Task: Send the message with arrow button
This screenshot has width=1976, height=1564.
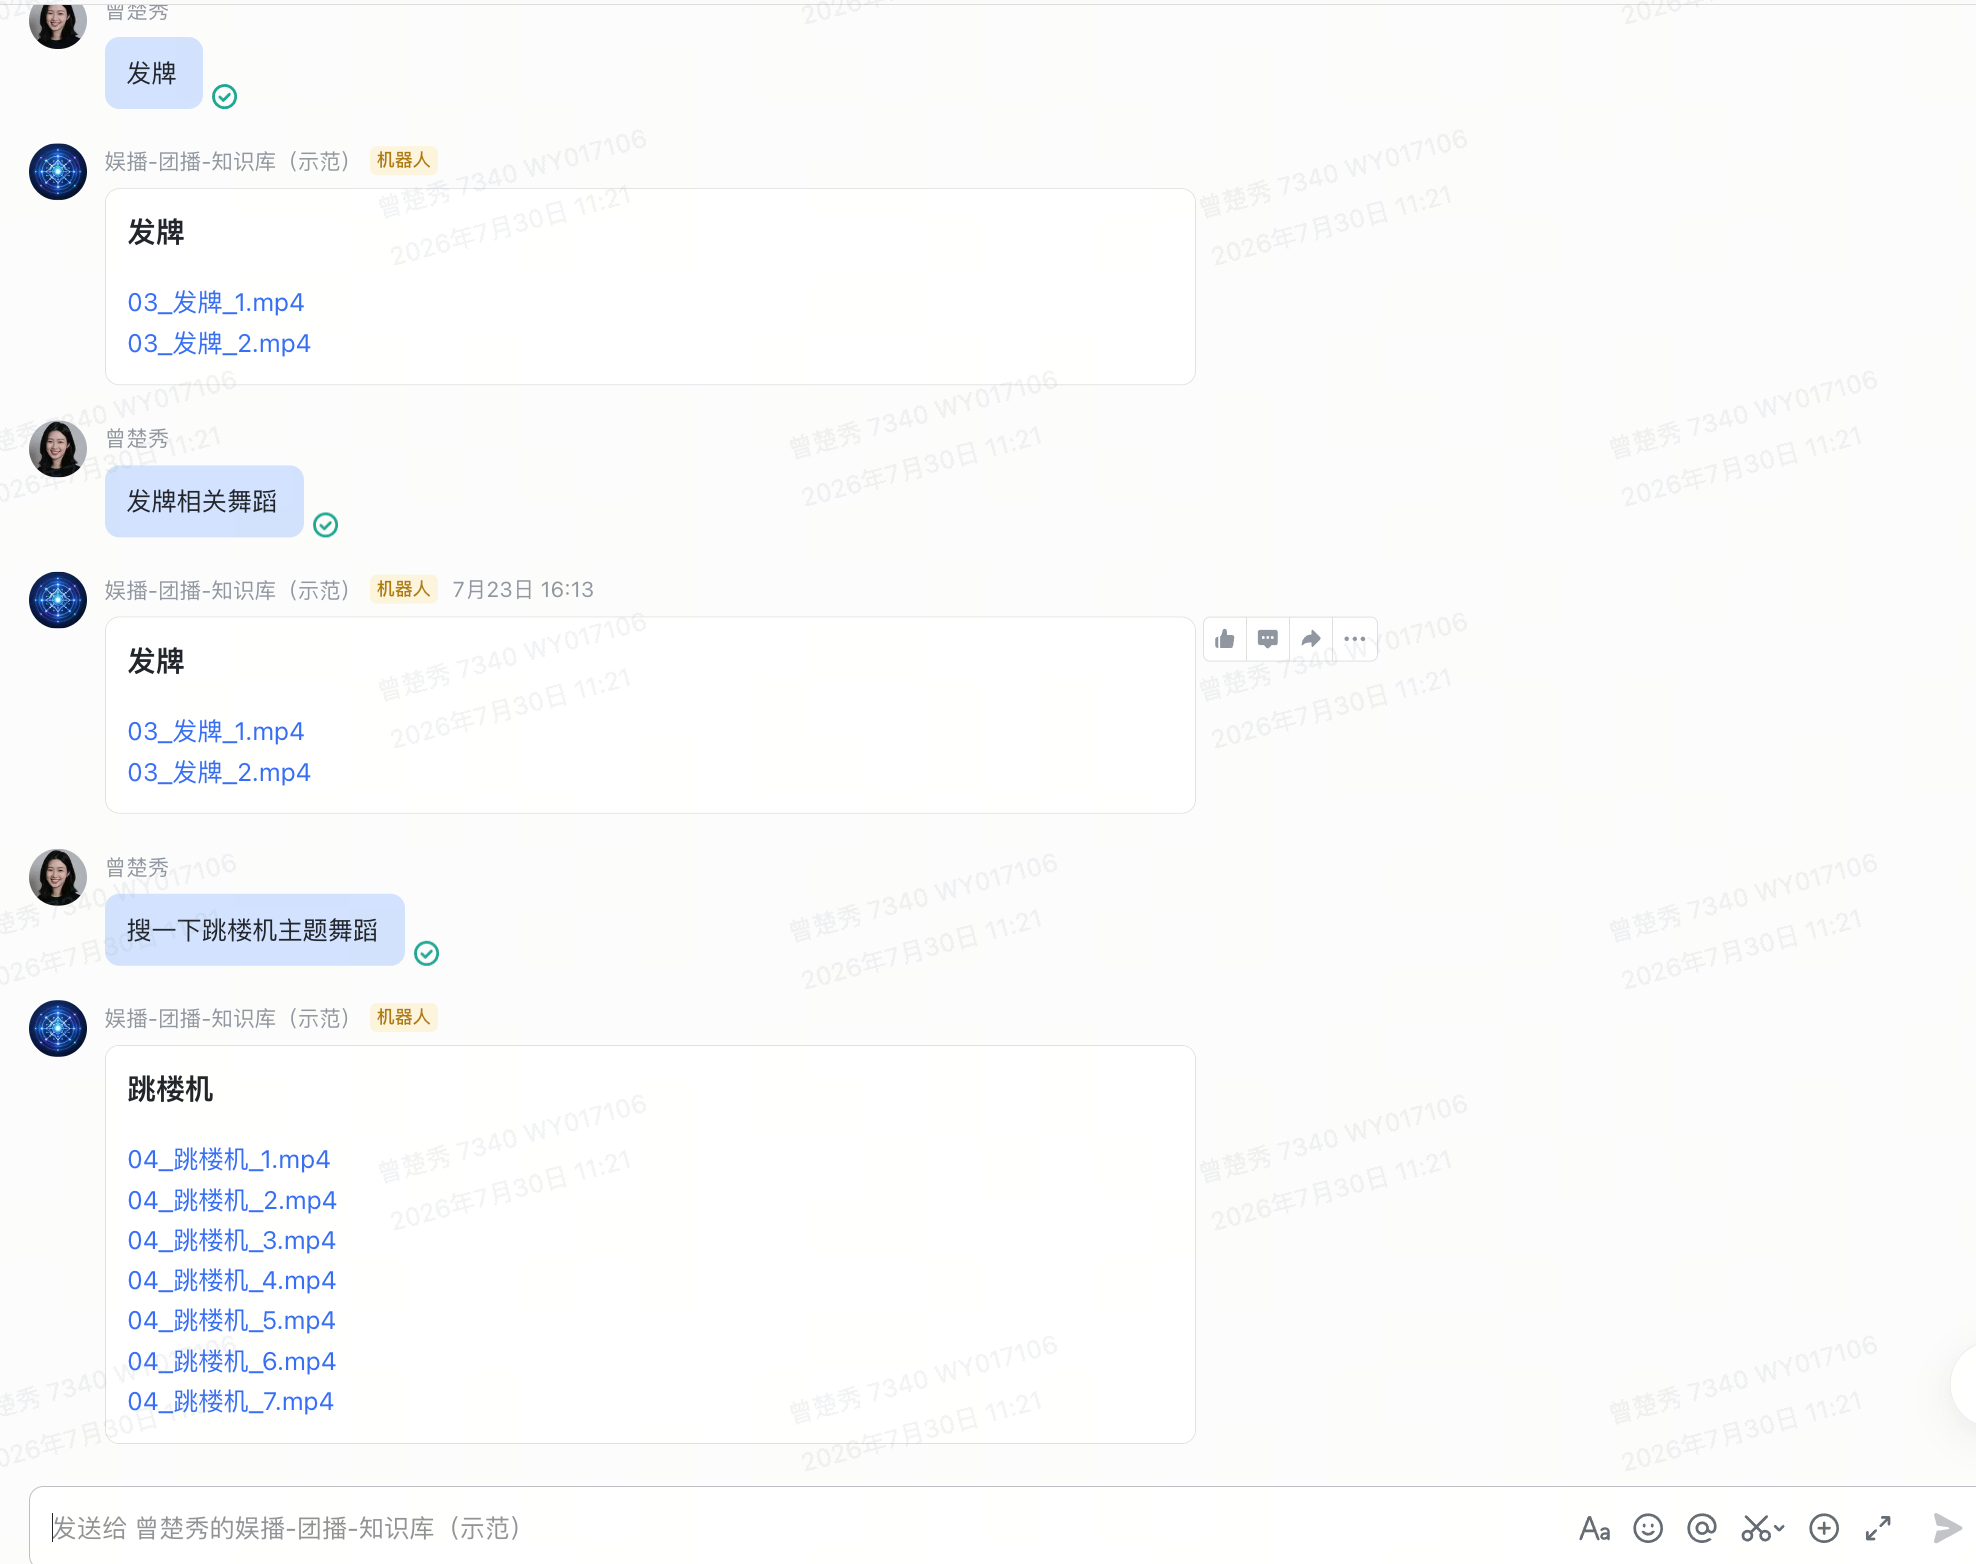Action: 1946,1528
